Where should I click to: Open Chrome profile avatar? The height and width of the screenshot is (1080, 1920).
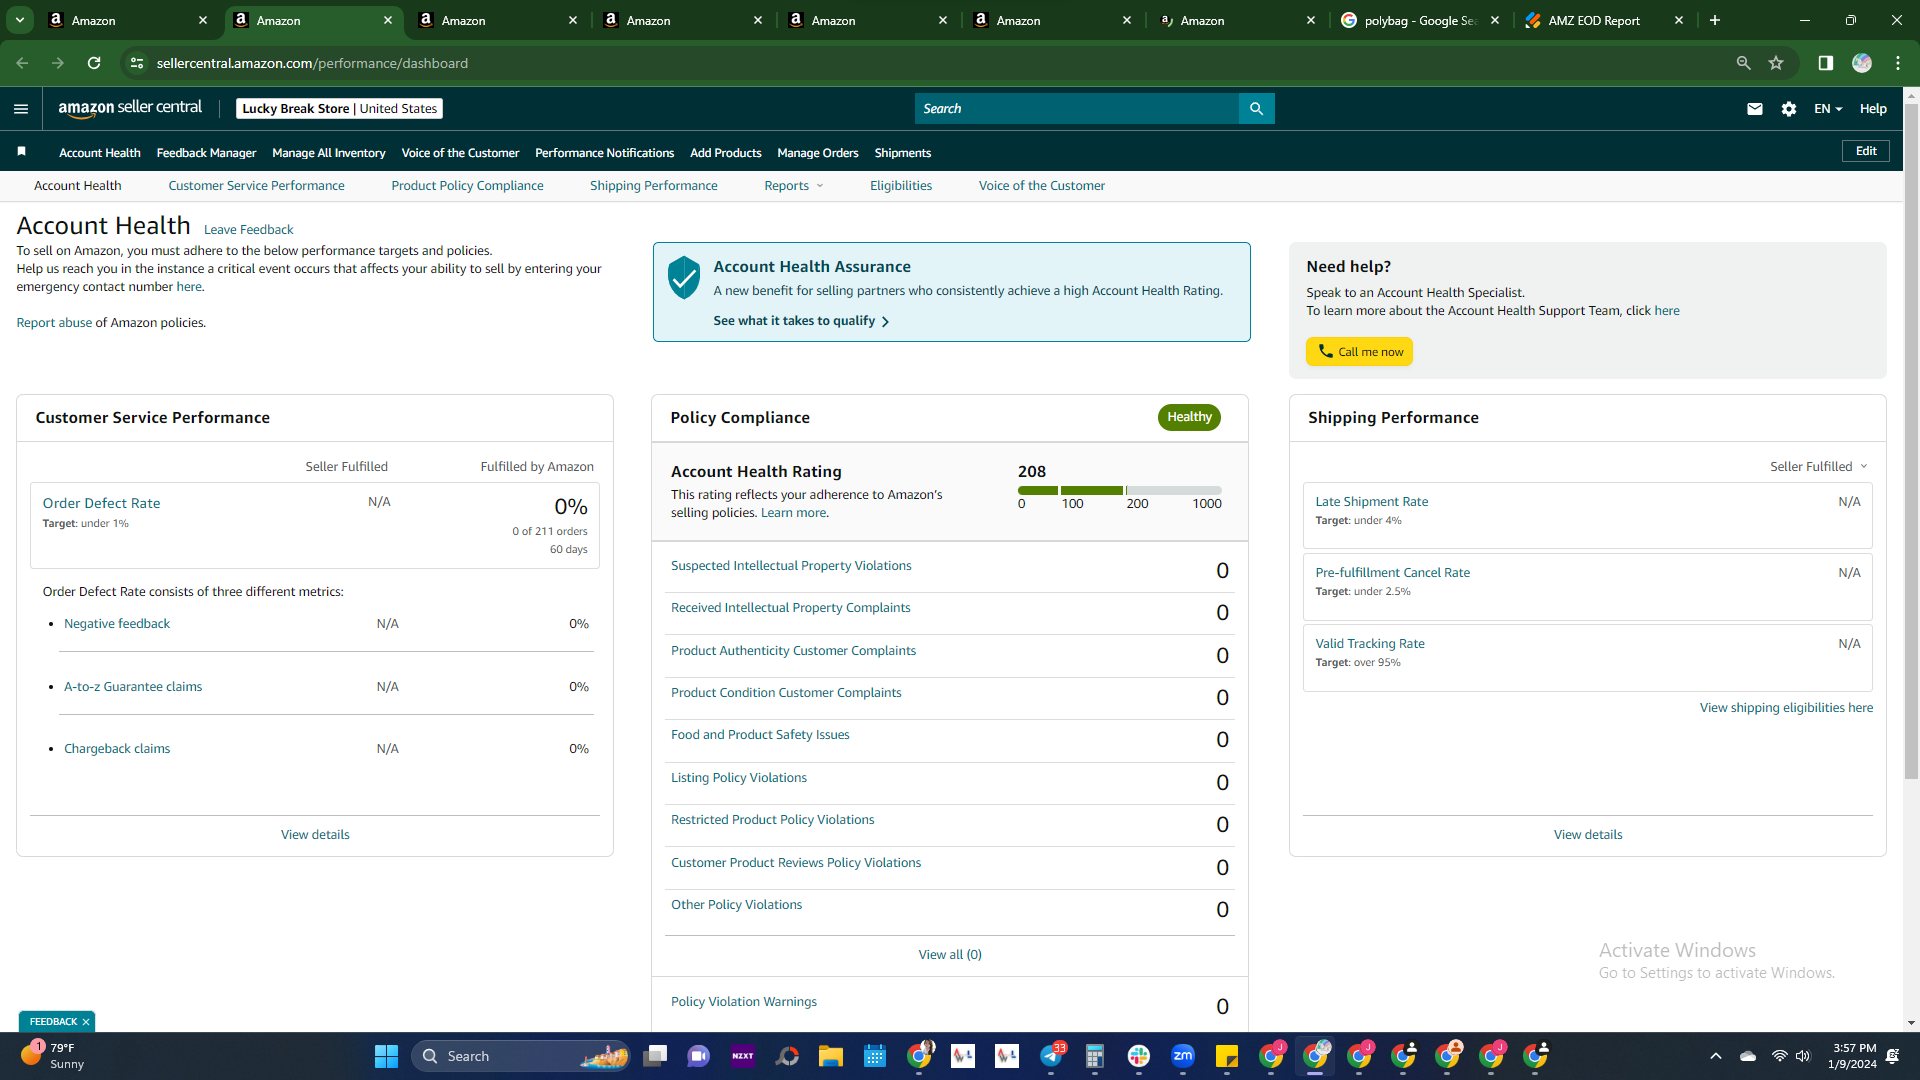pos(1862,63)
